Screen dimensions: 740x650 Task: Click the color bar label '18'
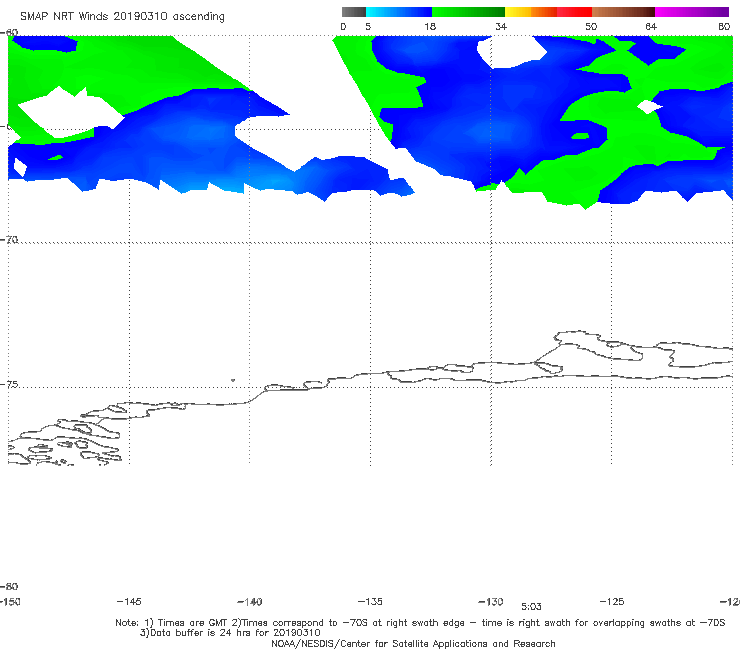tap(430, 26)
